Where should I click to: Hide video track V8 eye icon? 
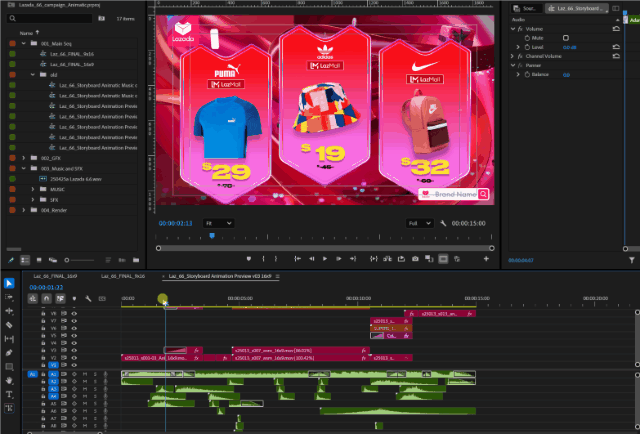[74, 314]
